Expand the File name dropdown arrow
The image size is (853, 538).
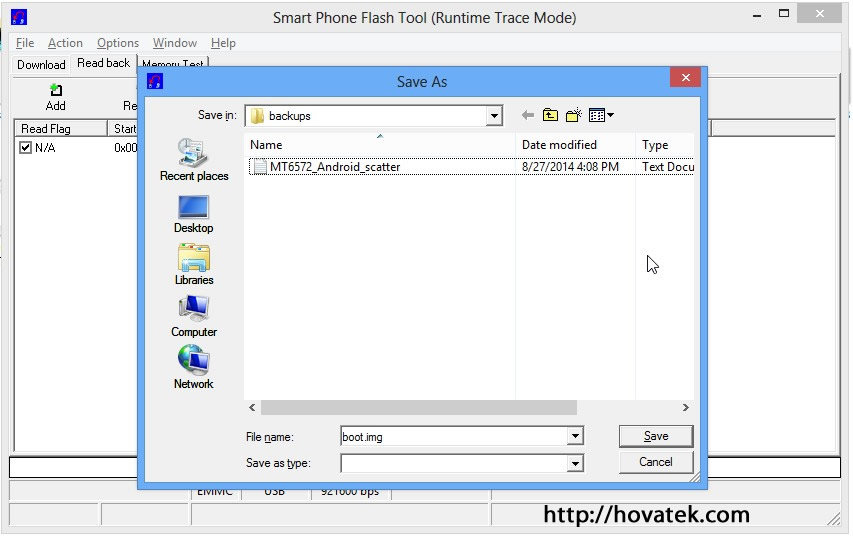pos(574,436)
